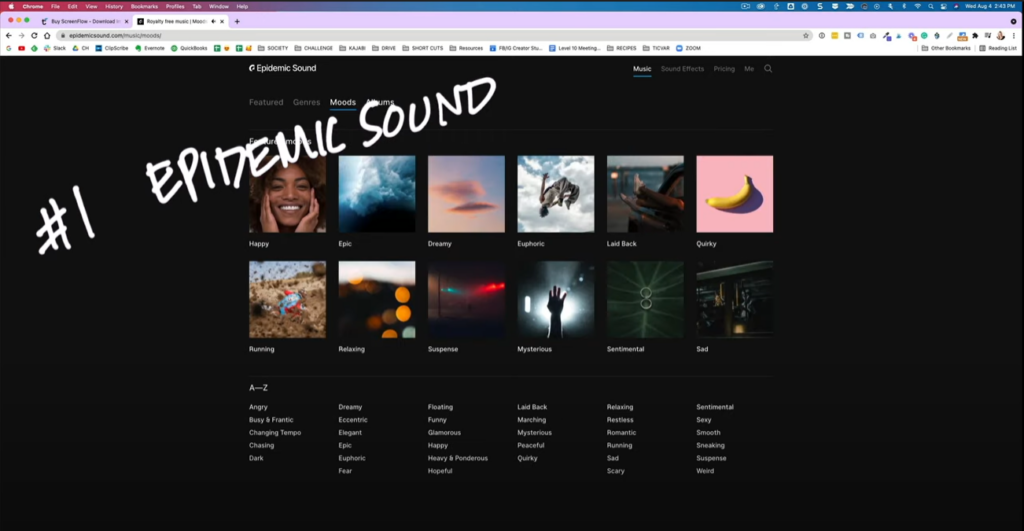1024x531 pixels.
Task: Open the Google bookmark icon
Action: point(8,48)
